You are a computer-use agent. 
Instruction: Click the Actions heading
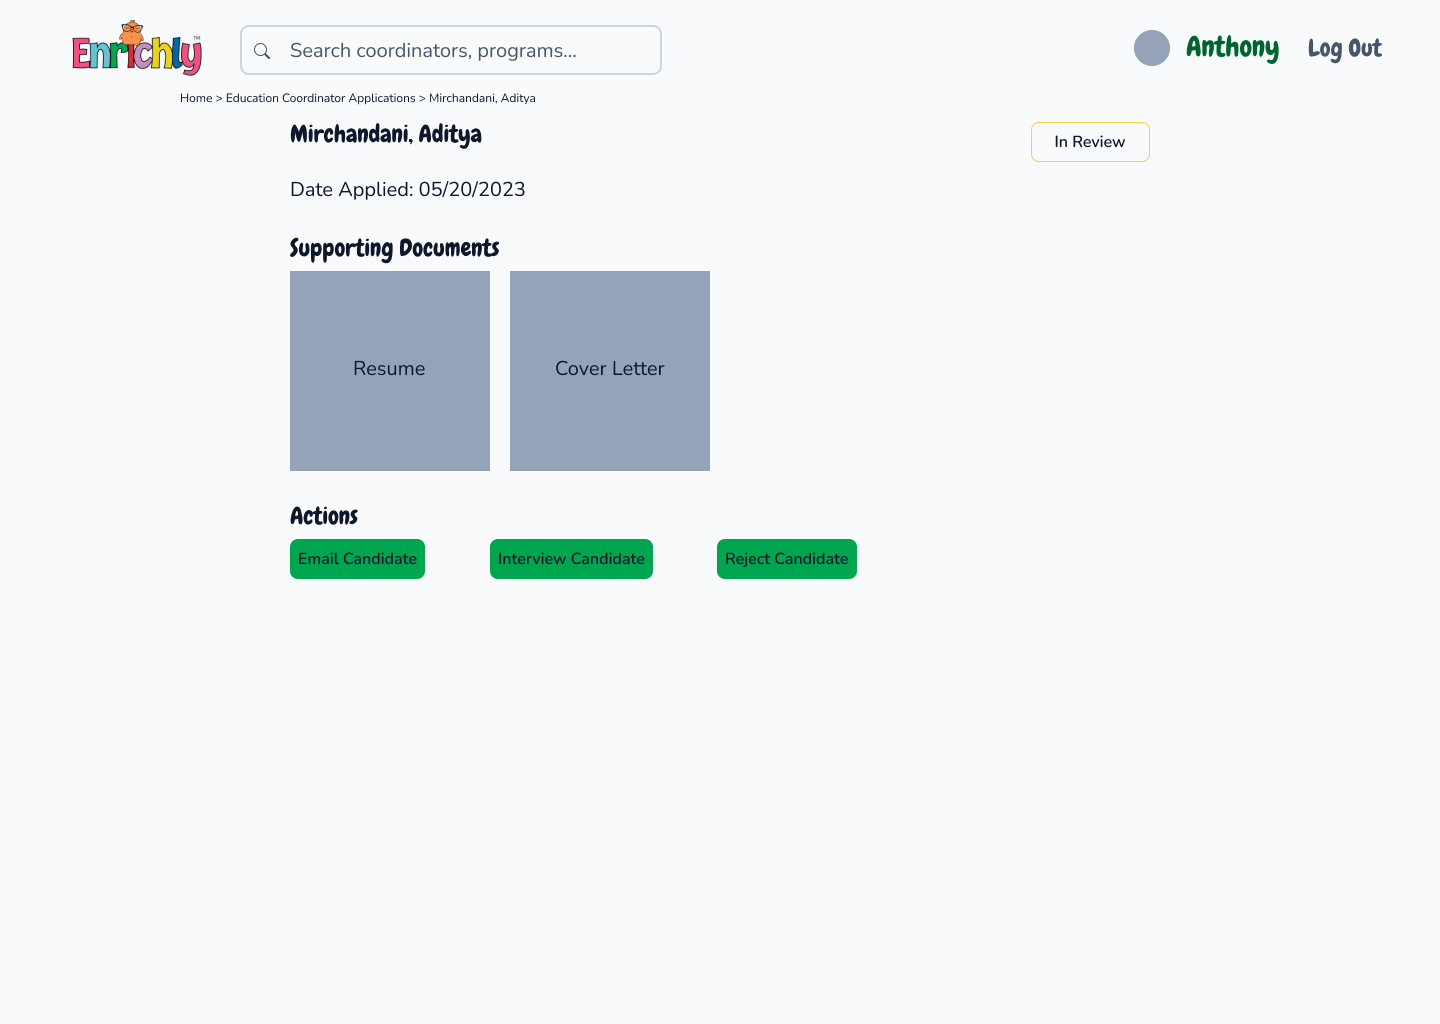[x=324, y=516]
